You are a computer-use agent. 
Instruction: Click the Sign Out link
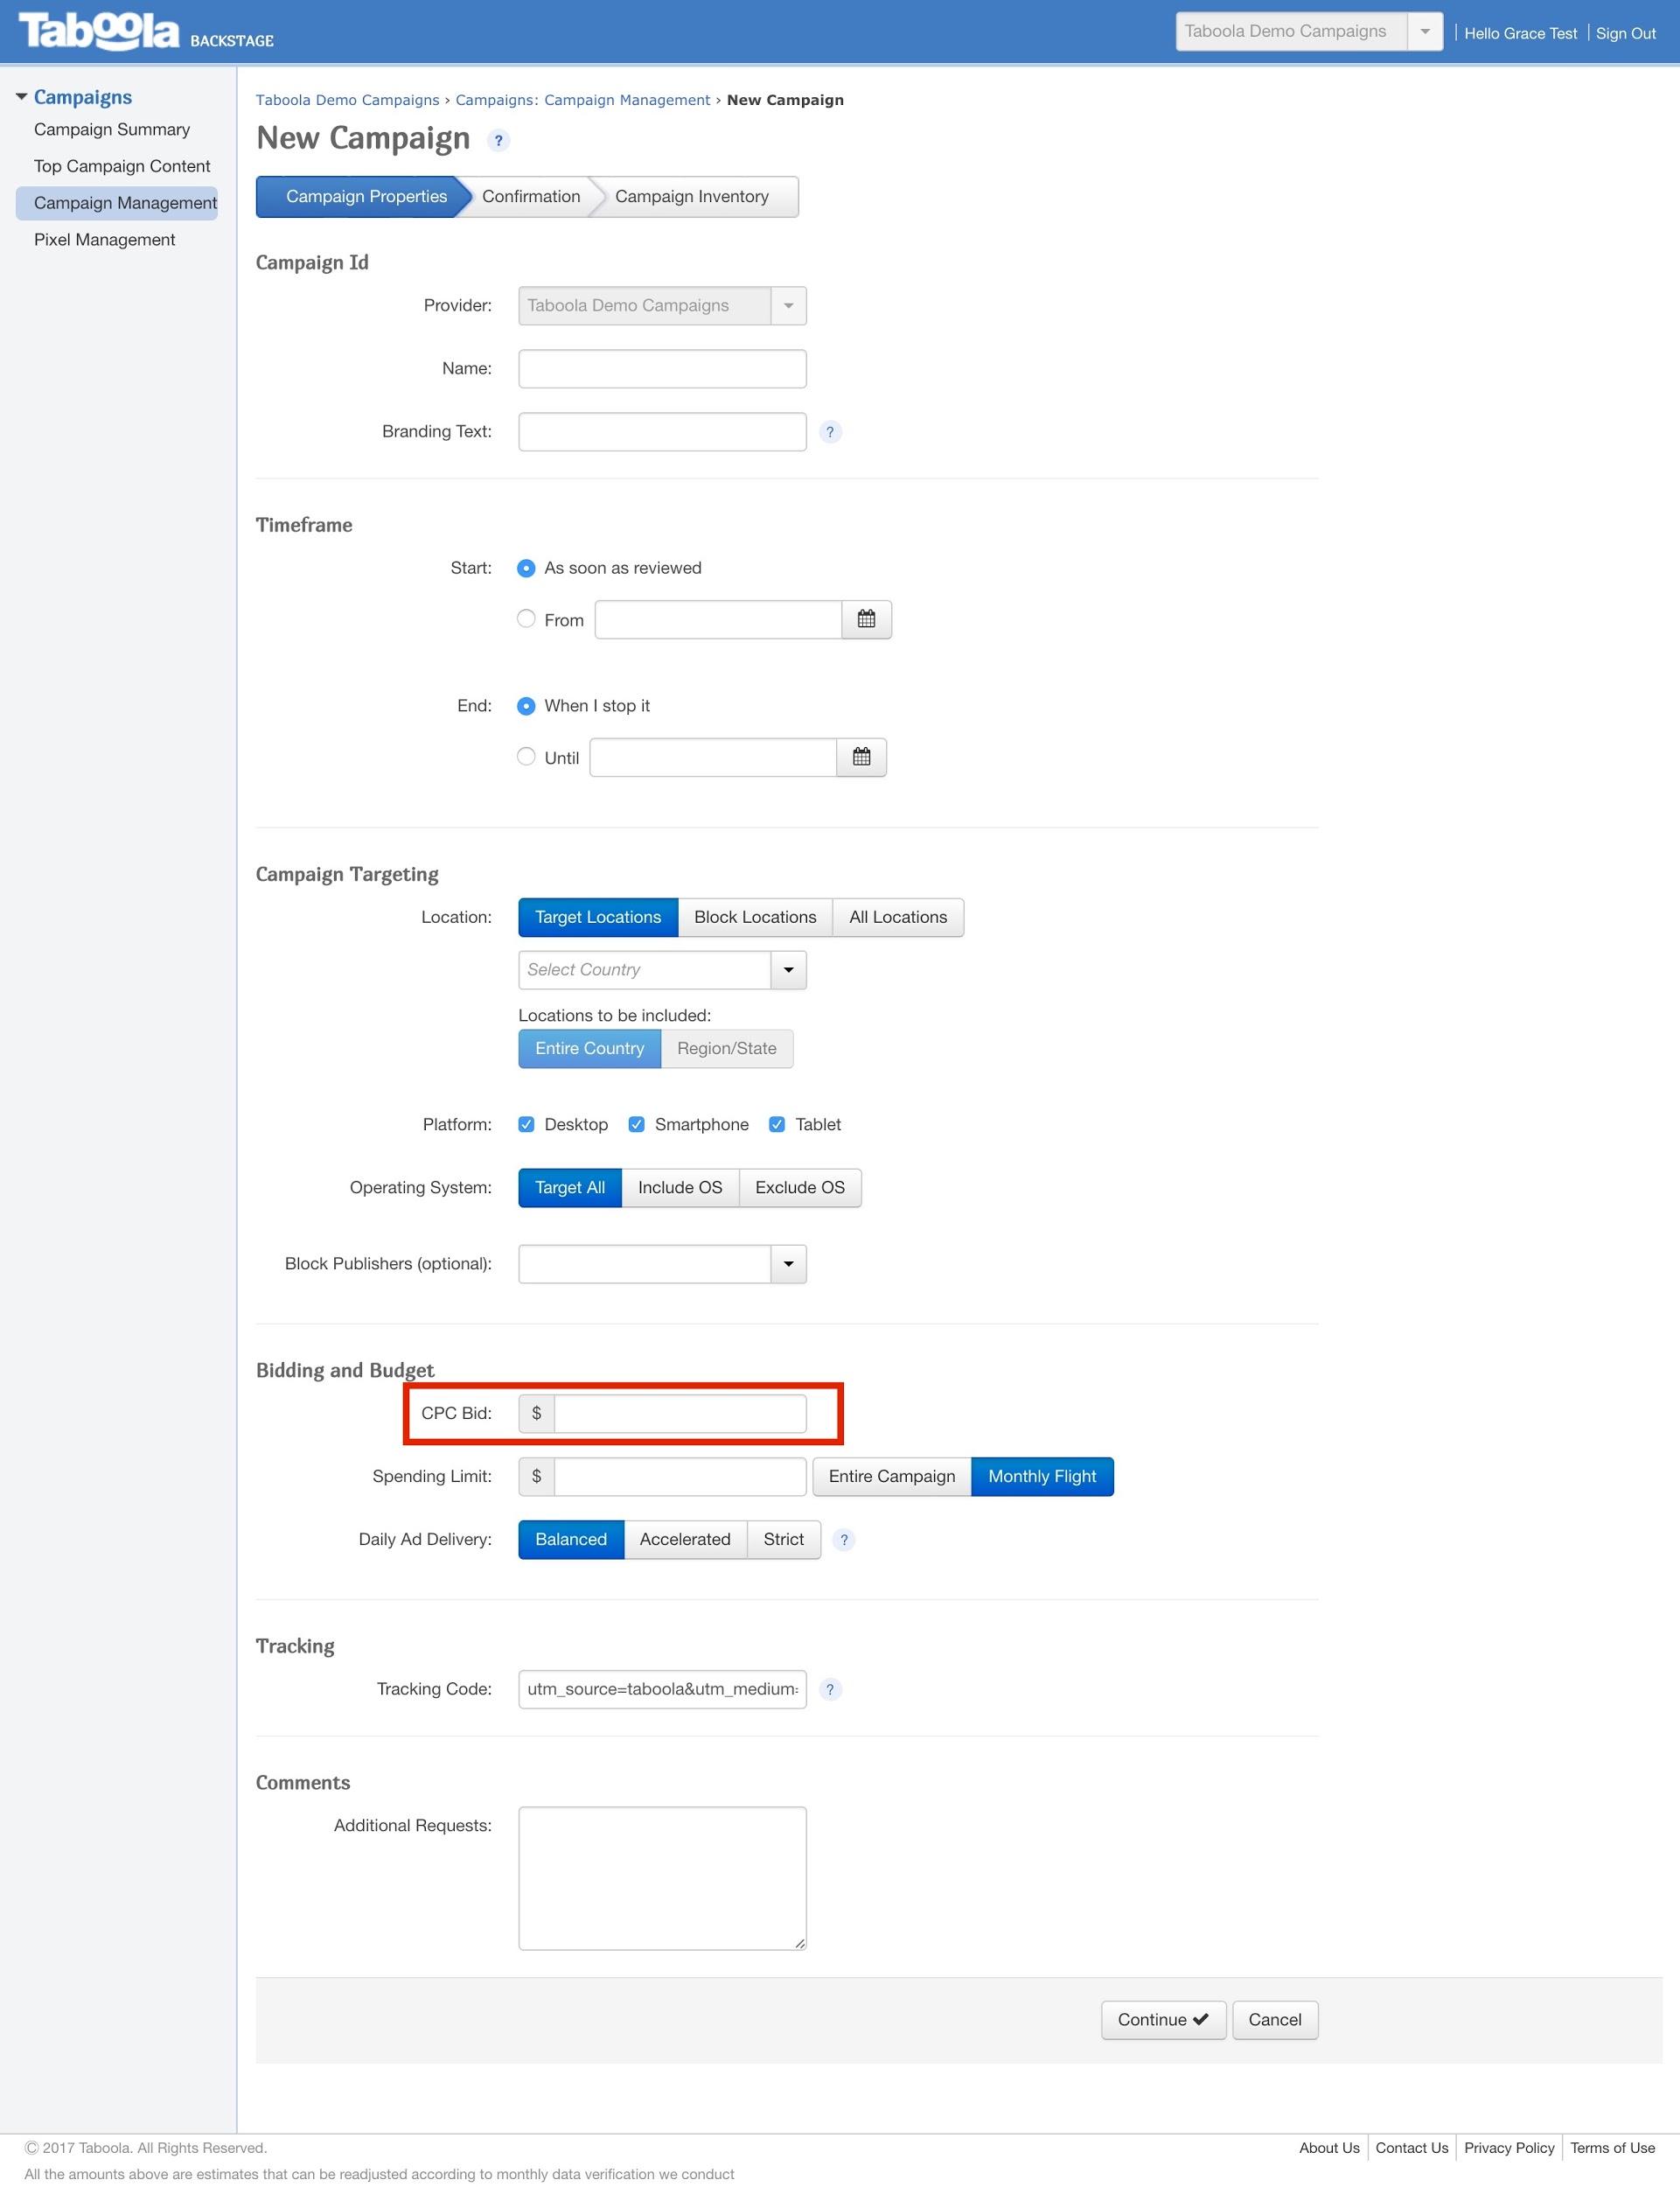tap(1625, 33)
